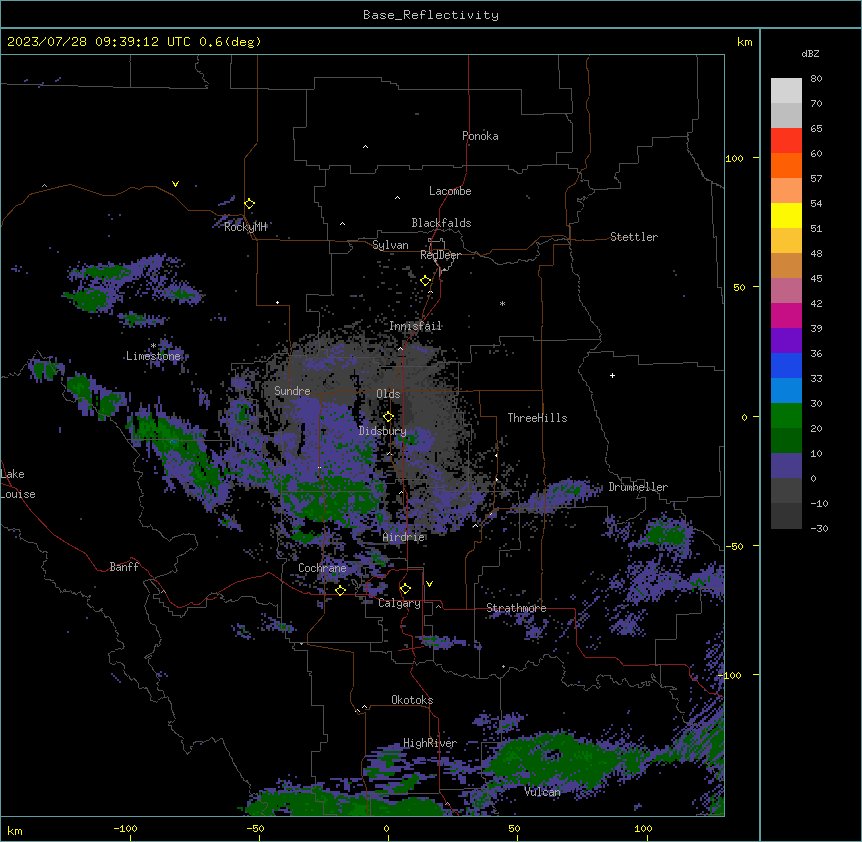Click the white plus marker west of Drumheller
862x842 pixels.
(612, 375)
